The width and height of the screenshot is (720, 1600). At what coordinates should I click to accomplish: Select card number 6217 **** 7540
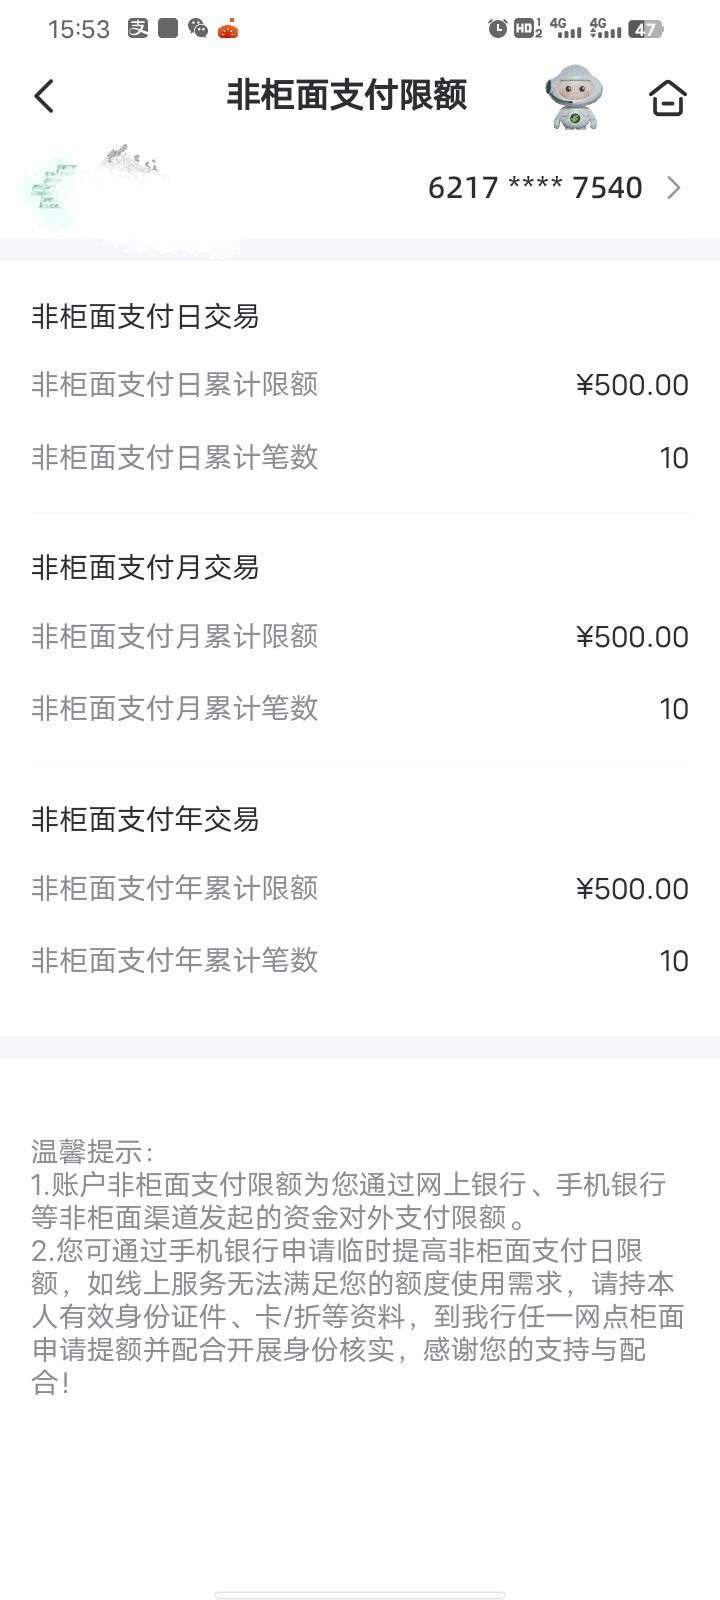(535, 188)
